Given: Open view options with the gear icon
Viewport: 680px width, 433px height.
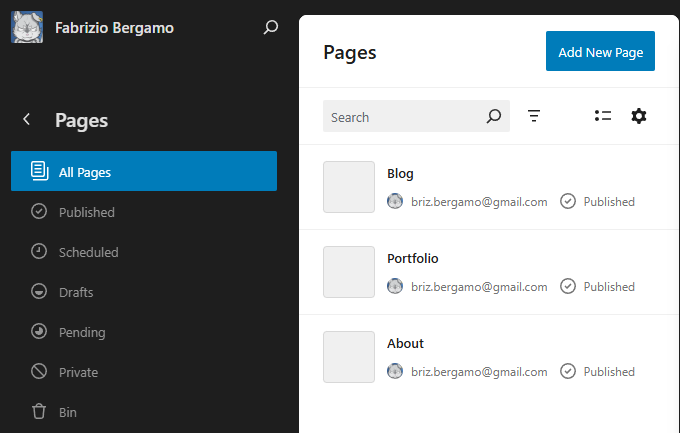Looking at the screenshot, I should pos(638,116).
